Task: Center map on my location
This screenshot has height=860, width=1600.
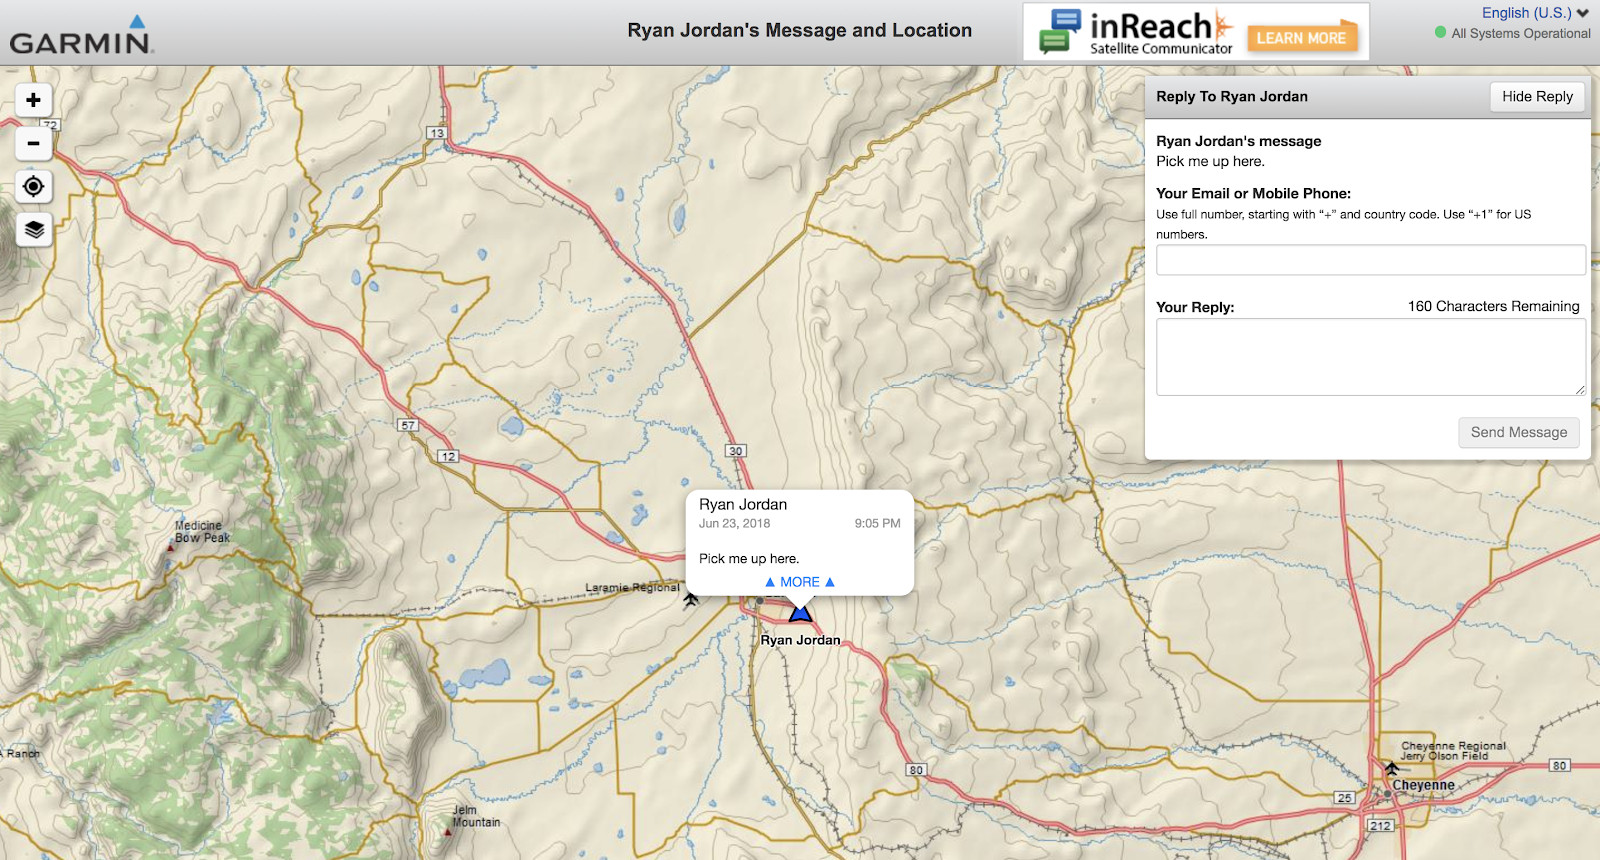Action: [33, 187]
